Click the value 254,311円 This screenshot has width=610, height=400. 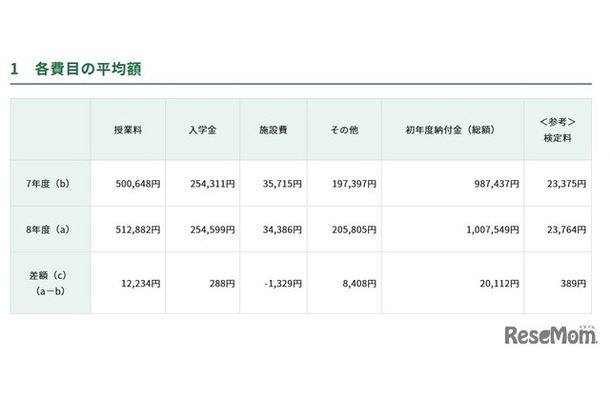212,184
